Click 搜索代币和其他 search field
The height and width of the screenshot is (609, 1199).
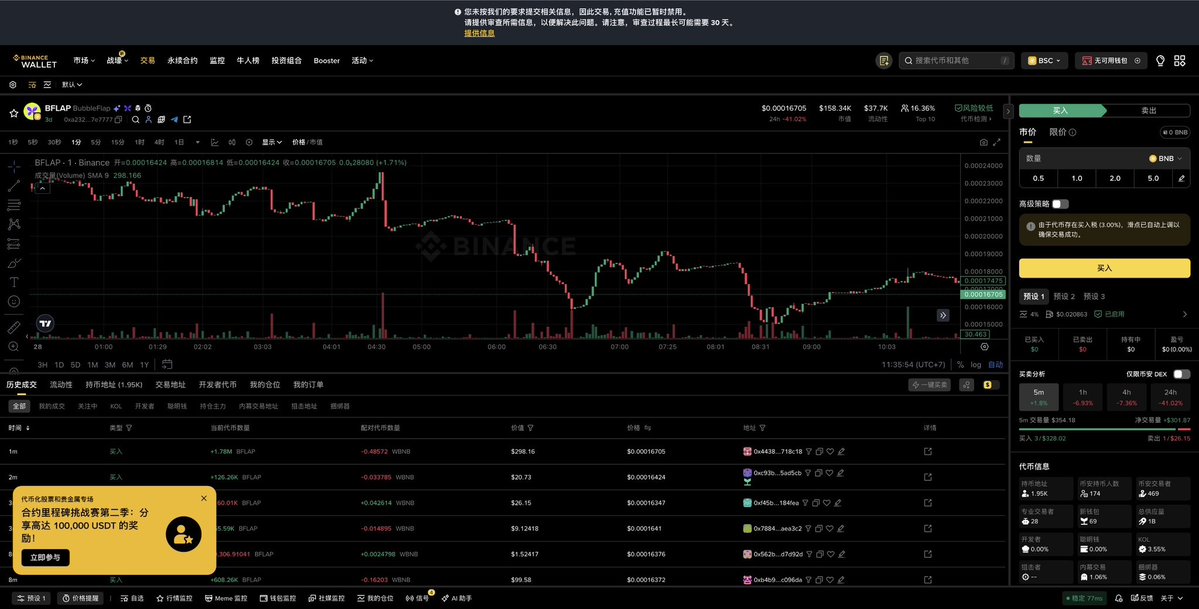(958, 60)
